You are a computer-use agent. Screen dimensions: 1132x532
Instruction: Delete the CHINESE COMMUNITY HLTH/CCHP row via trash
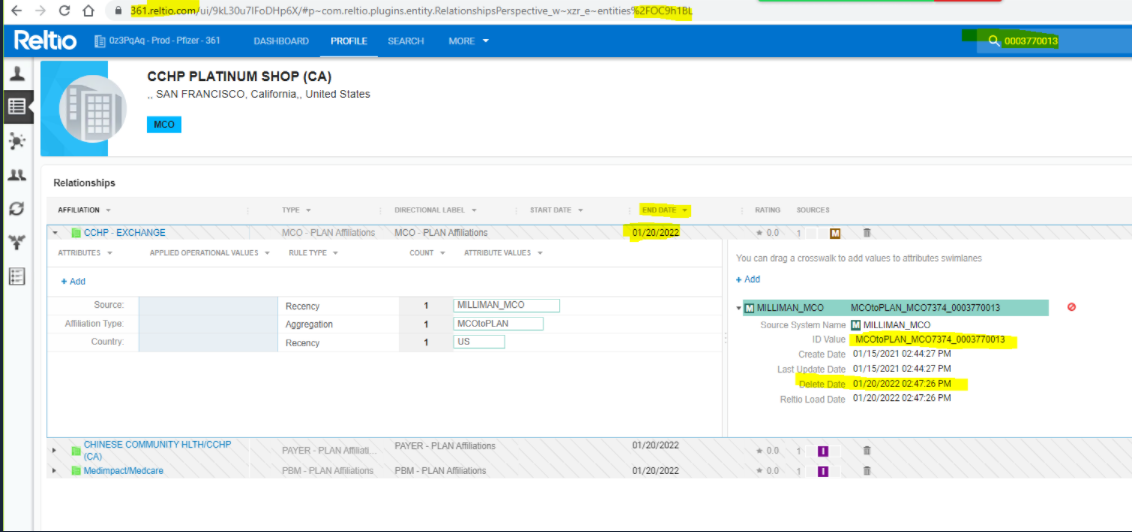pos(867,450)
